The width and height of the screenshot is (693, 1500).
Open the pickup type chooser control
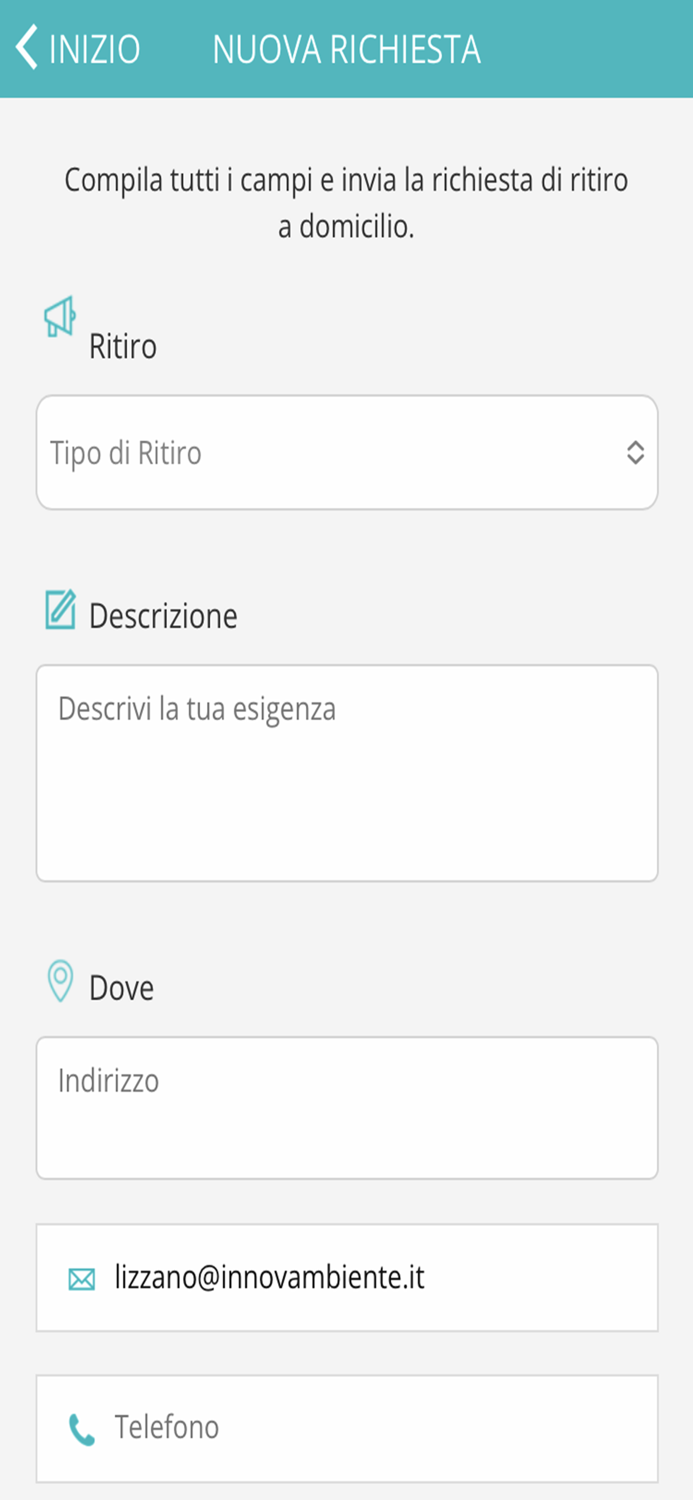[346, 451]
